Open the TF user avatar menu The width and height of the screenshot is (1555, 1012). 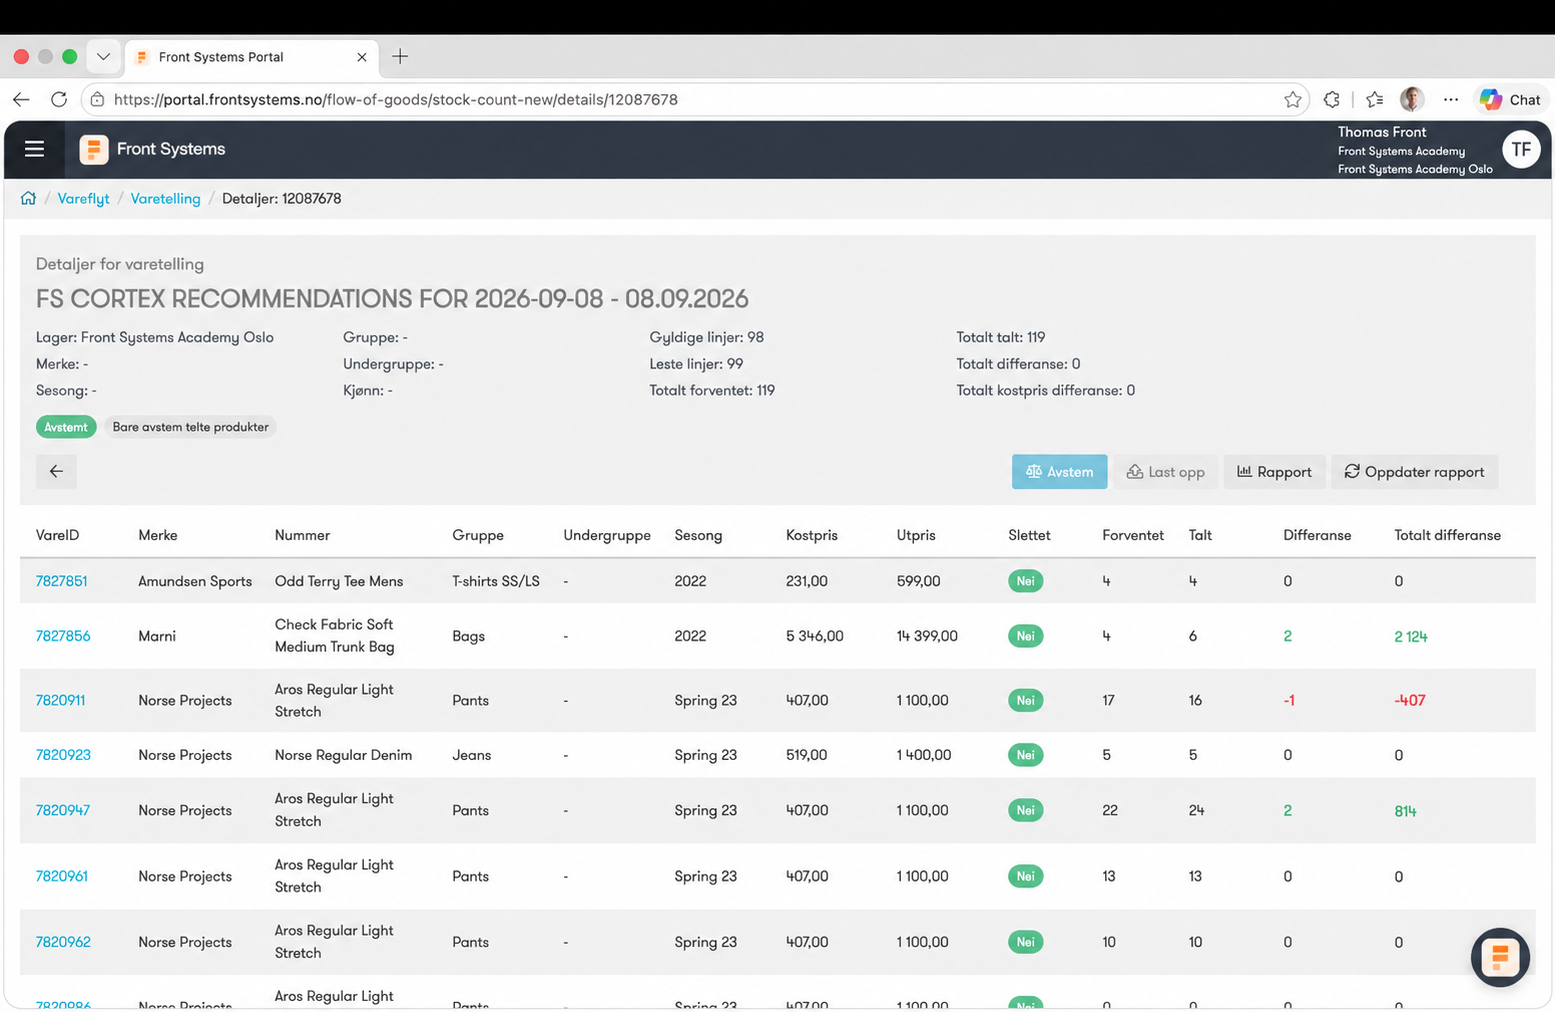click(1521, 149)
